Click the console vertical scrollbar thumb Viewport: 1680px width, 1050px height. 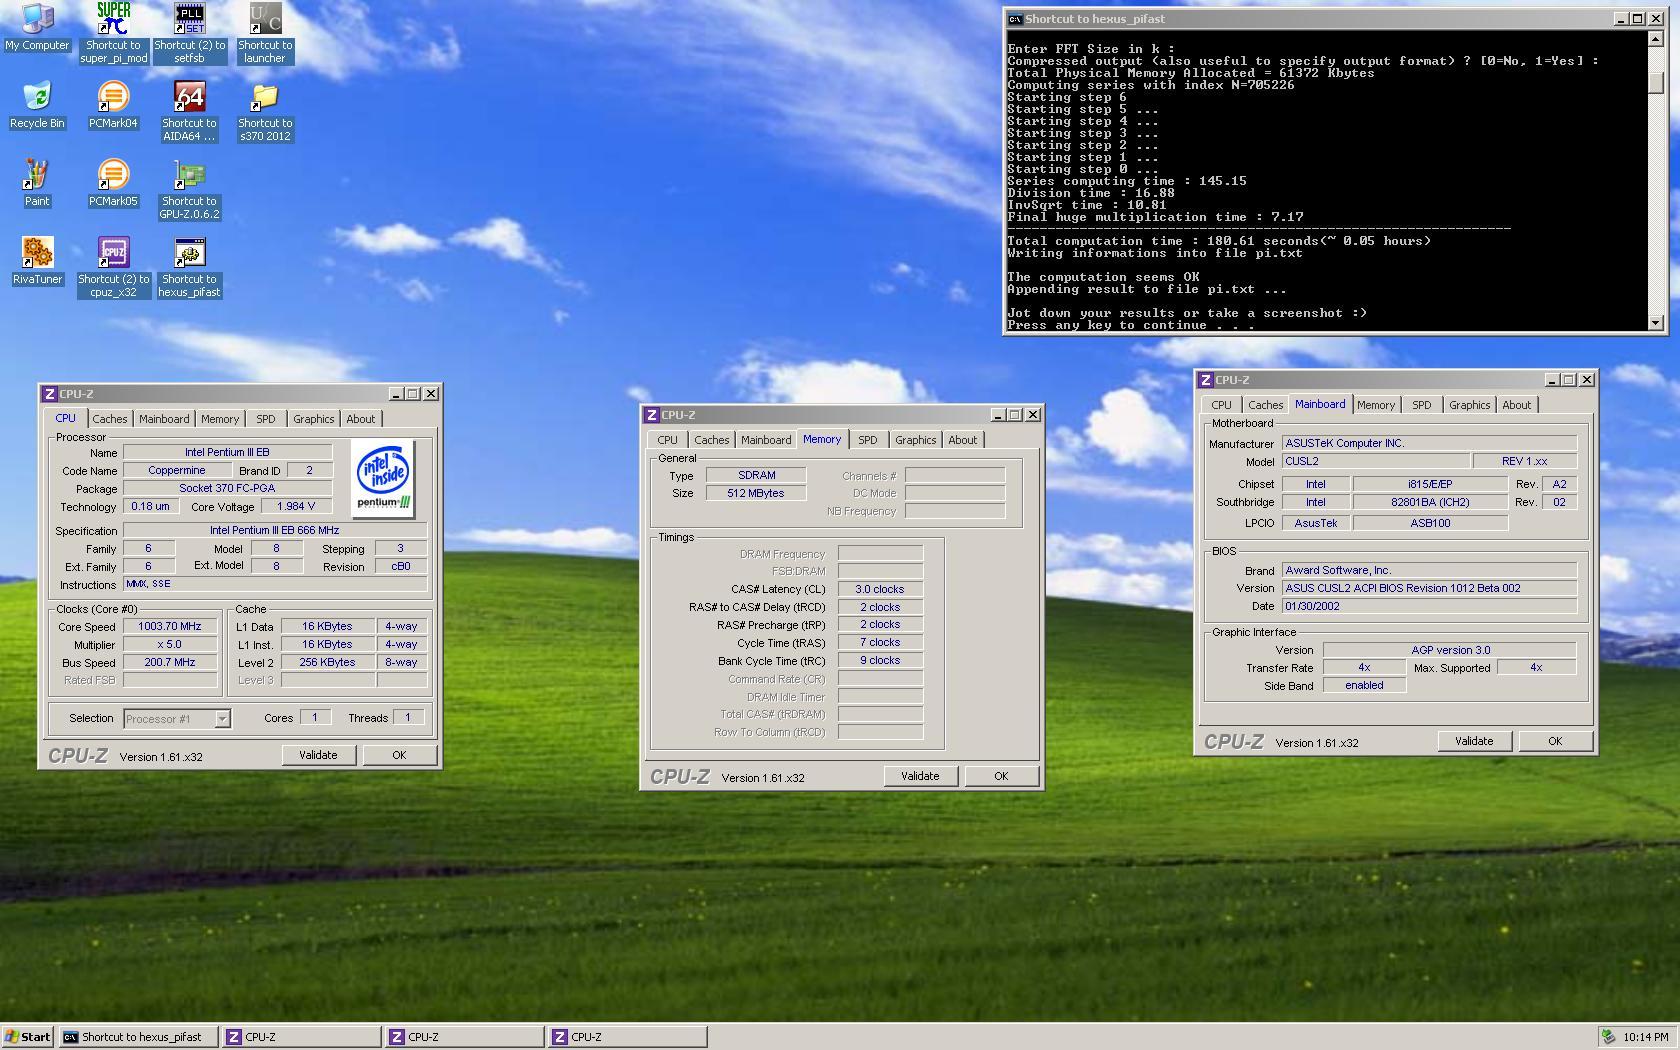pos(1656,83)
